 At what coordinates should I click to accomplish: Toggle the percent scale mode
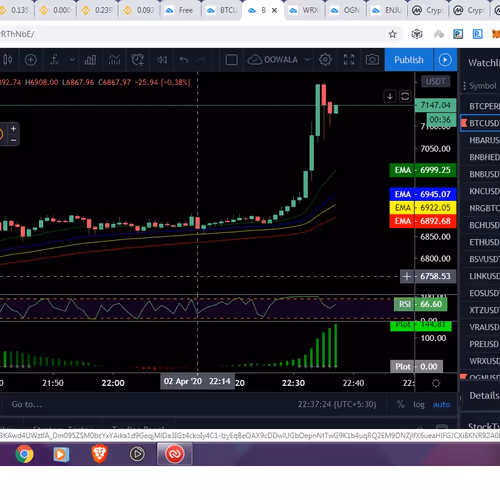pos(400,405)
